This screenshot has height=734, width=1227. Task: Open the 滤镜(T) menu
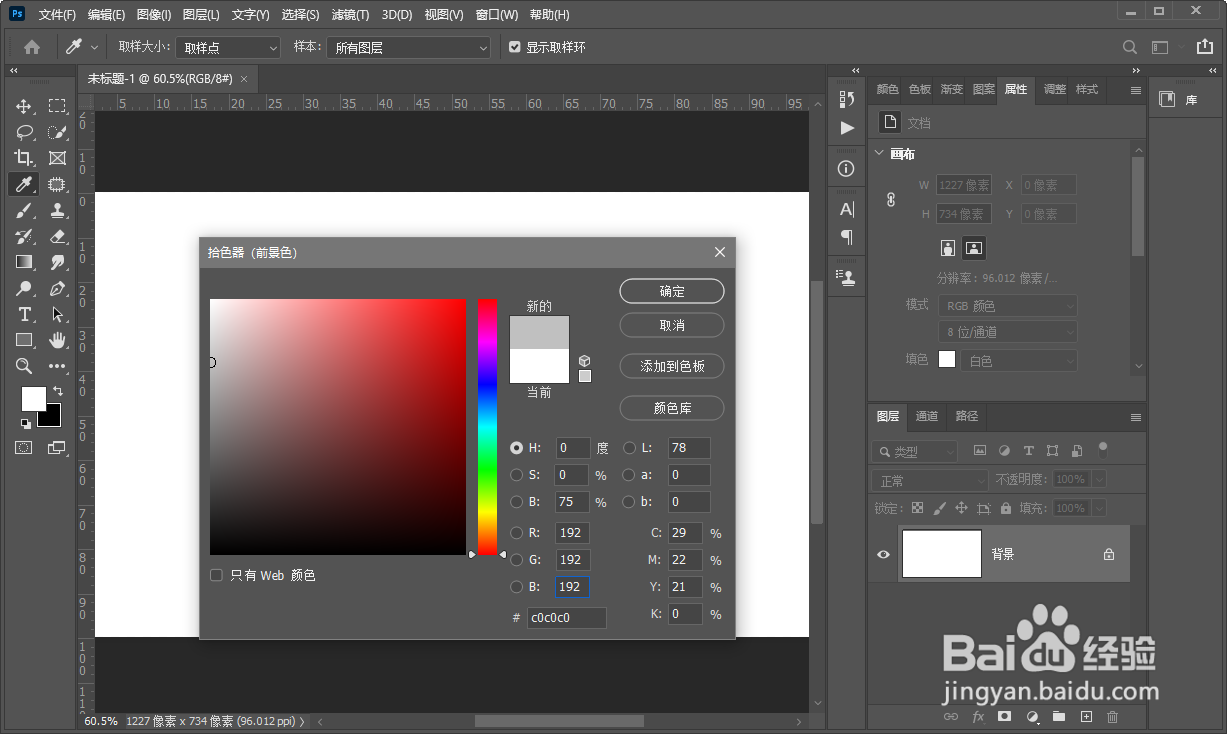350,15
